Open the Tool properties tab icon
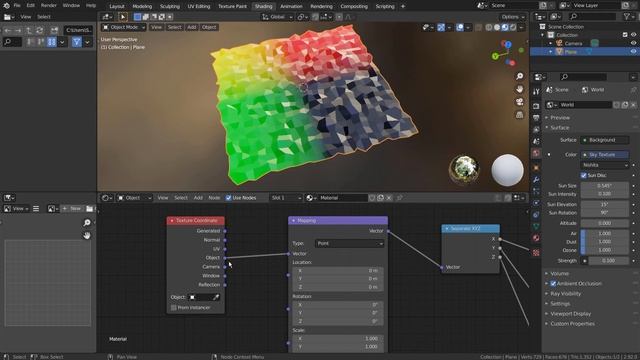 536,91
